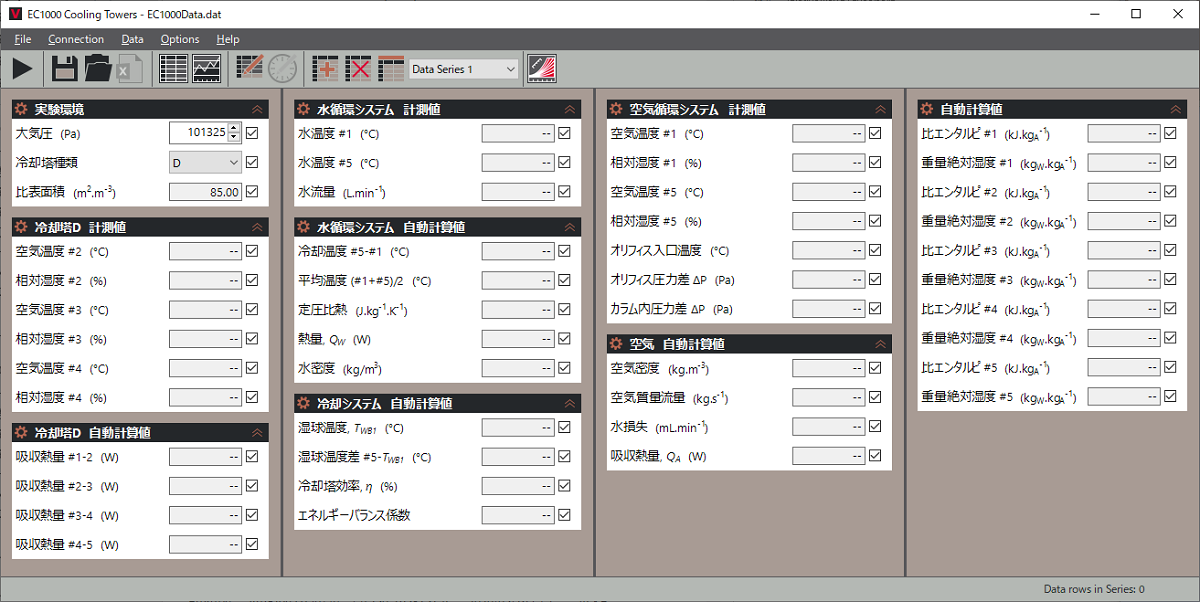Click the gear icon of 実験環境 panel
Image resolution: width=1200 pixels, height=602 pixels.
pos(21,109)
